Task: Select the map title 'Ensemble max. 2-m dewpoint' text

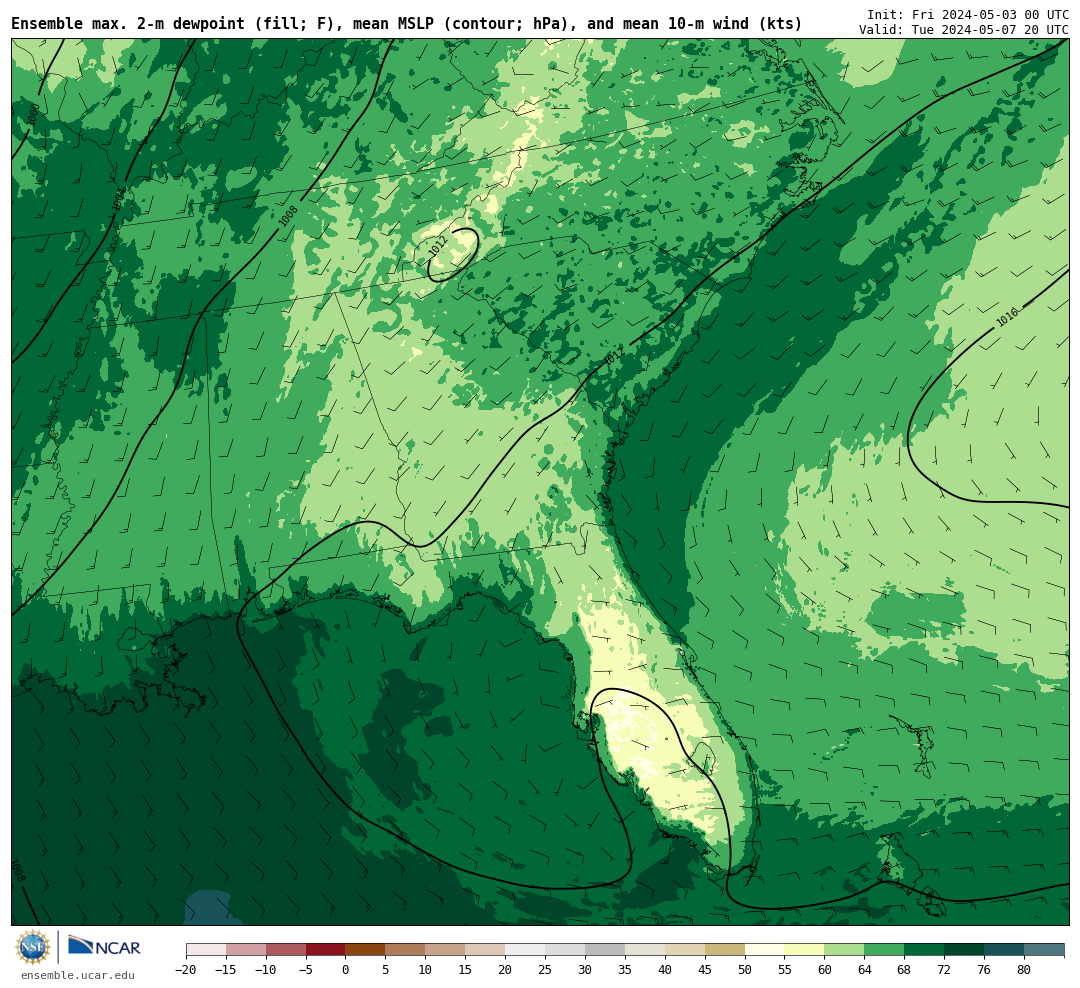Action: click(128, 24)
